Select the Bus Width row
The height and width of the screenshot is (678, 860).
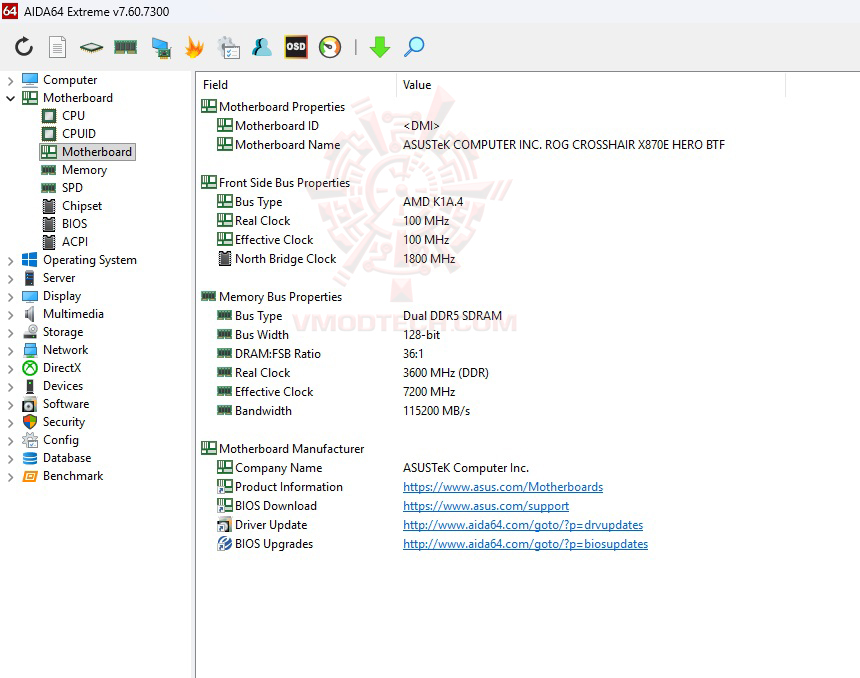pos(329,335)
